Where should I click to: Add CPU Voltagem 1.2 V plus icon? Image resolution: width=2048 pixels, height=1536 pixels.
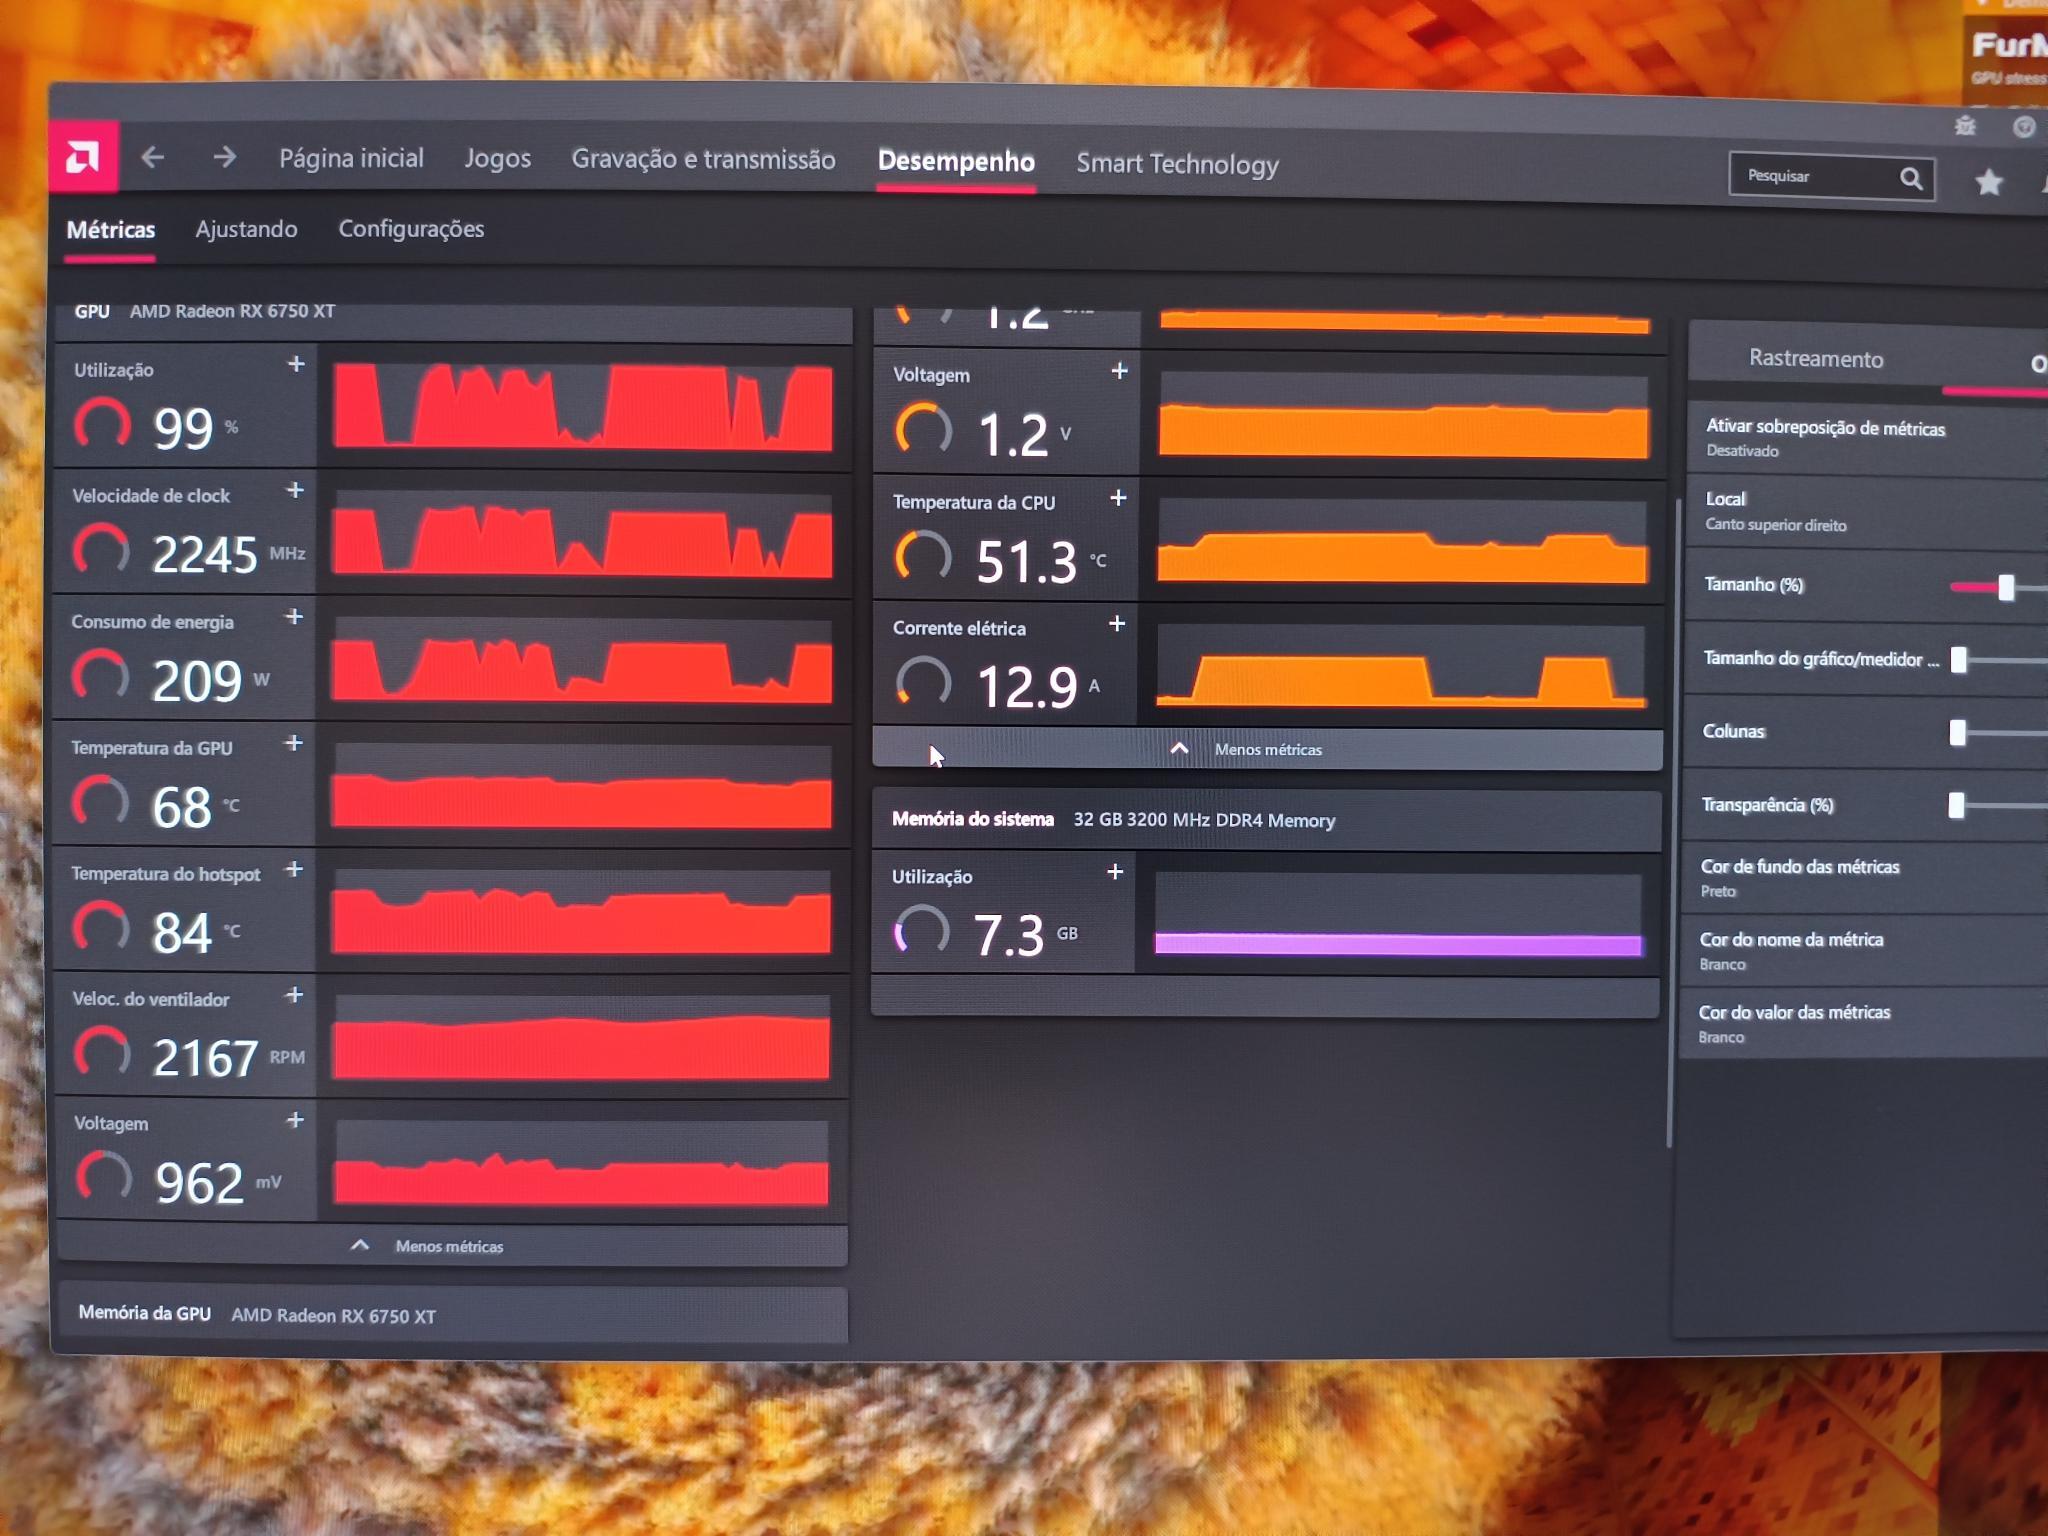1120,371
